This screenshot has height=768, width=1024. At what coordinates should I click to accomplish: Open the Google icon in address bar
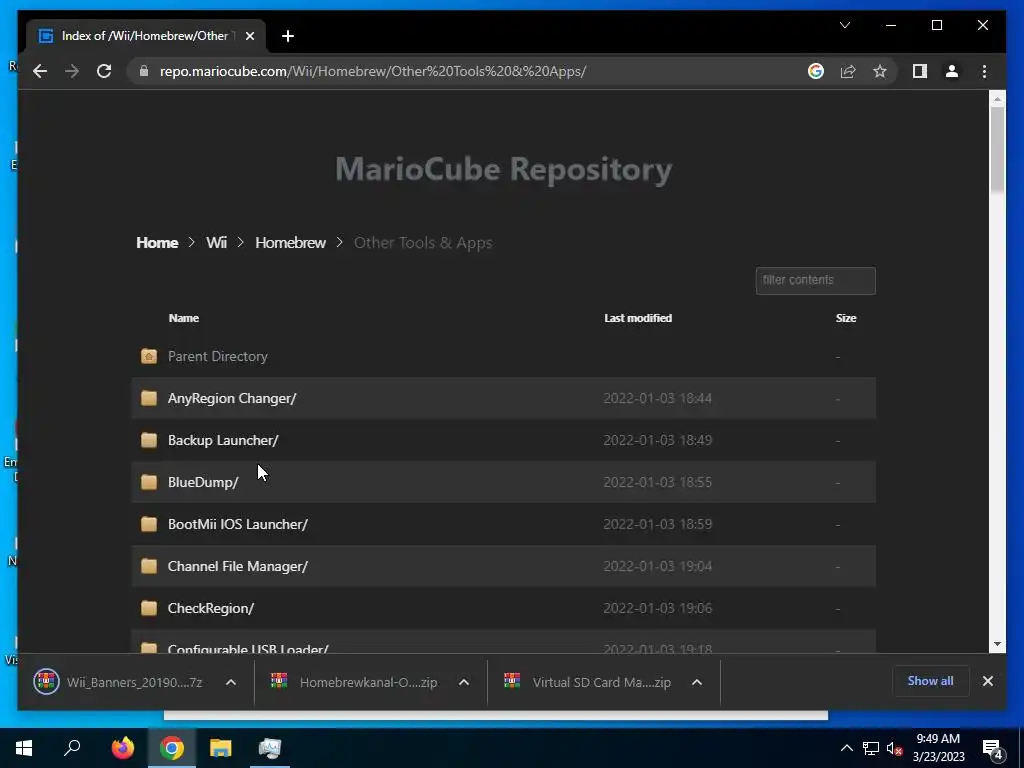[816, 71]
